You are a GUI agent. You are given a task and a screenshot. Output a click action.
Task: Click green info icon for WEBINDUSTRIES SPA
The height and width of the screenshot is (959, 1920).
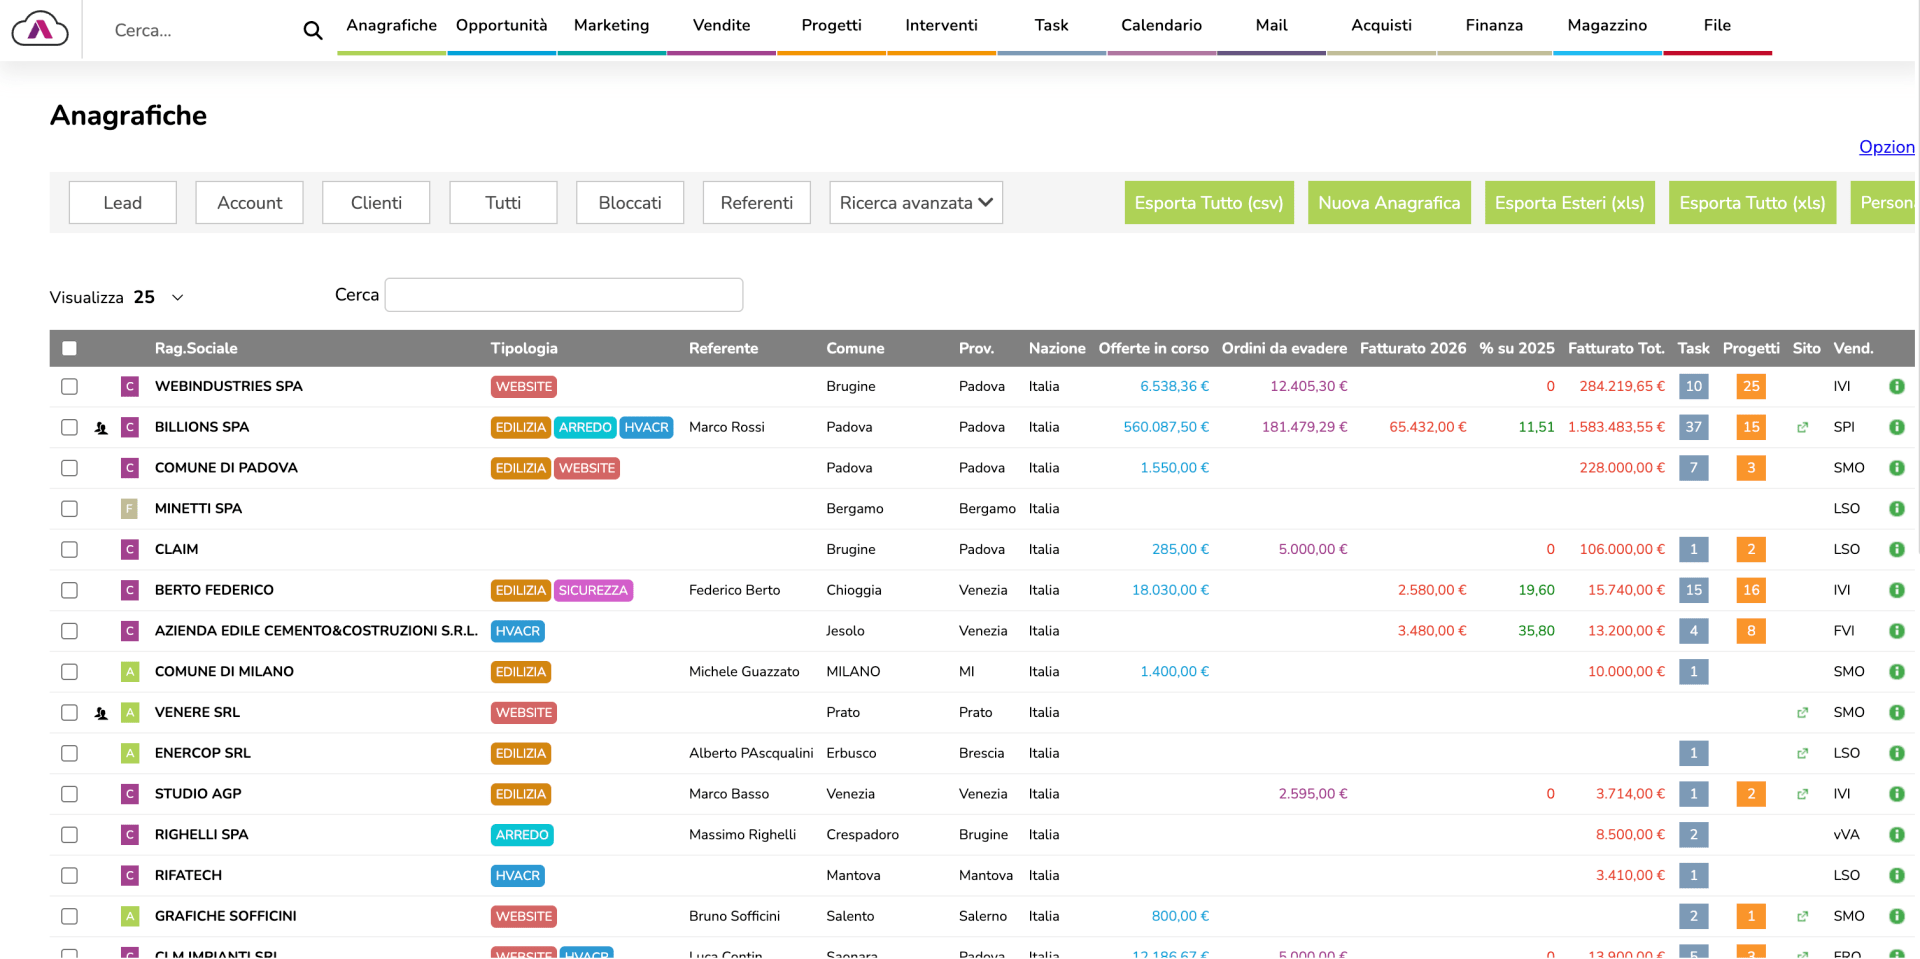pyautogui.click(x=1896, y=387)
